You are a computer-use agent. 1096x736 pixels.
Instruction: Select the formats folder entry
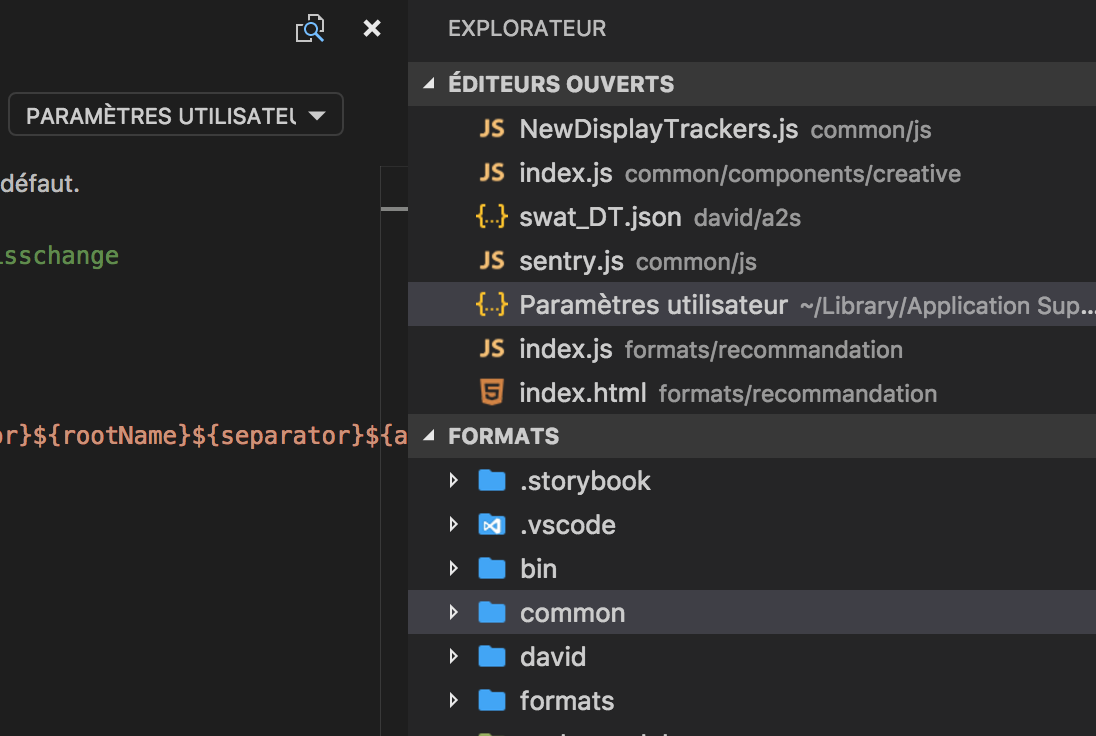pyautogui.click(x=566, y=700)
